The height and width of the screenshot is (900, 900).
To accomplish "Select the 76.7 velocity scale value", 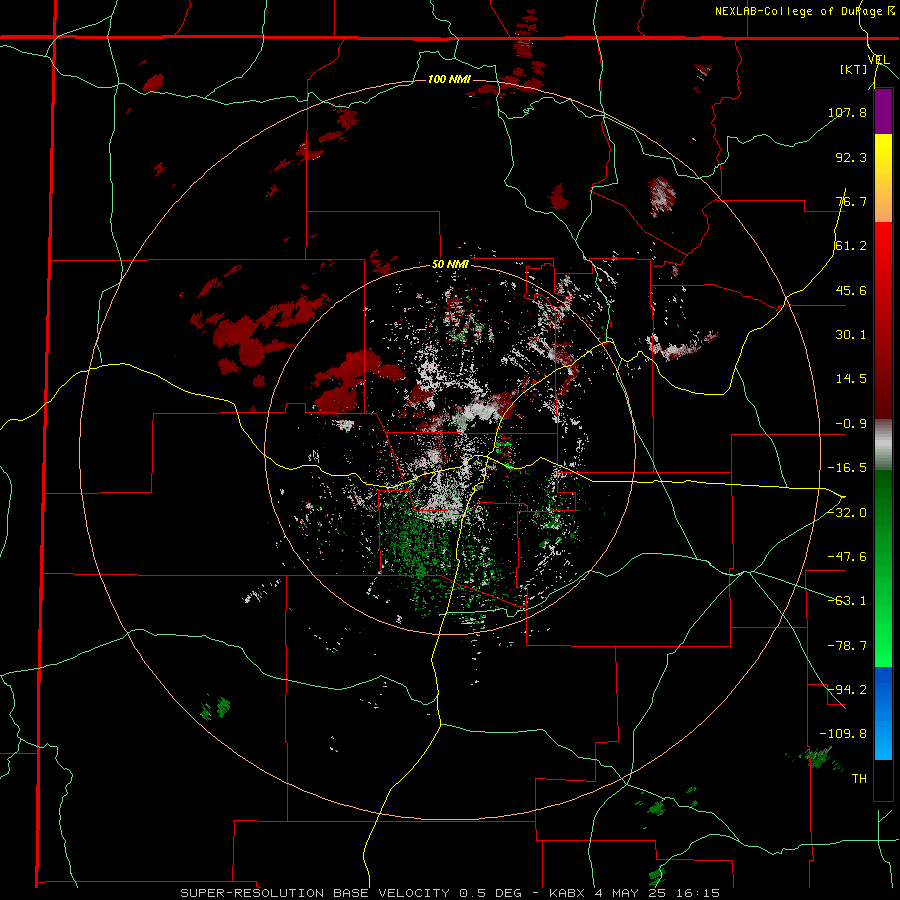I will point(851,201).
